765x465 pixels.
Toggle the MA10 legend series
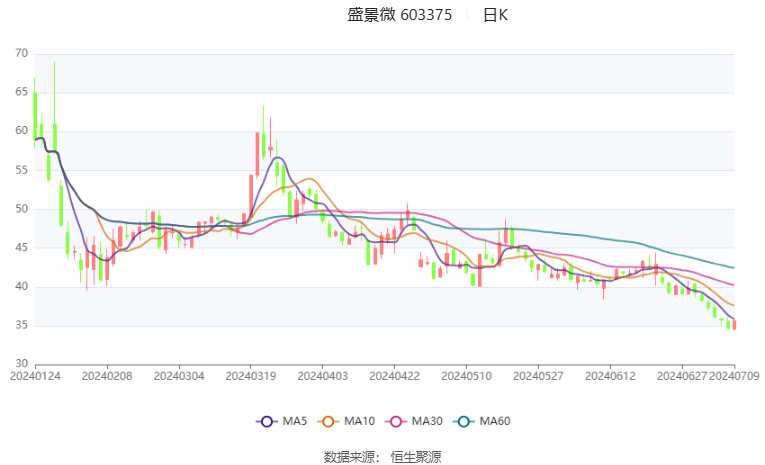pos(346,421)
